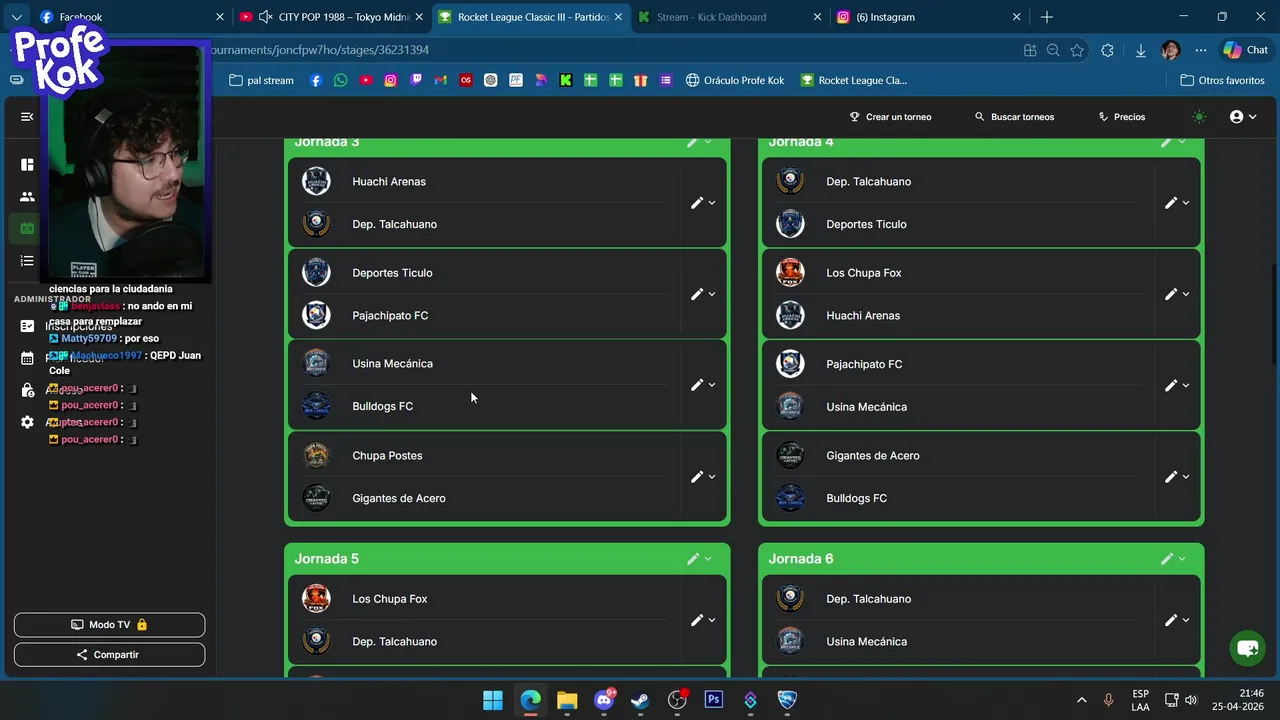Open the Oráculo Profe Kok bookmark
This screenshot has width=1280, height=720.
(735, 80)
